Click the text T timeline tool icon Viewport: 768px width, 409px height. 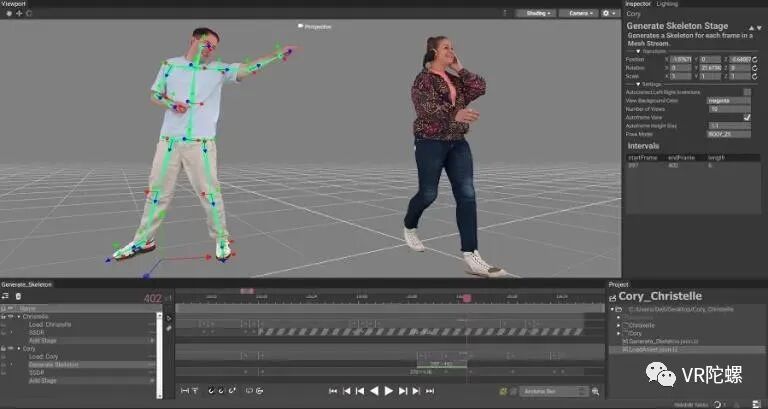tap(195, 391)
